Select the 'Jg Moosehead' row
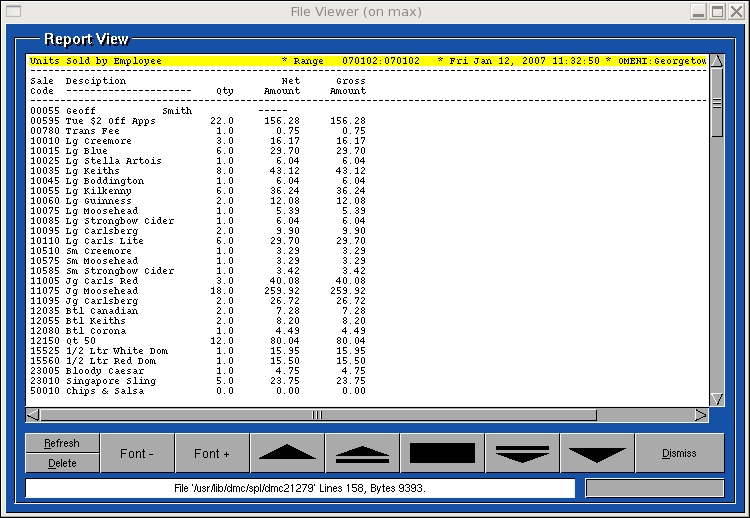 [198, 291]
